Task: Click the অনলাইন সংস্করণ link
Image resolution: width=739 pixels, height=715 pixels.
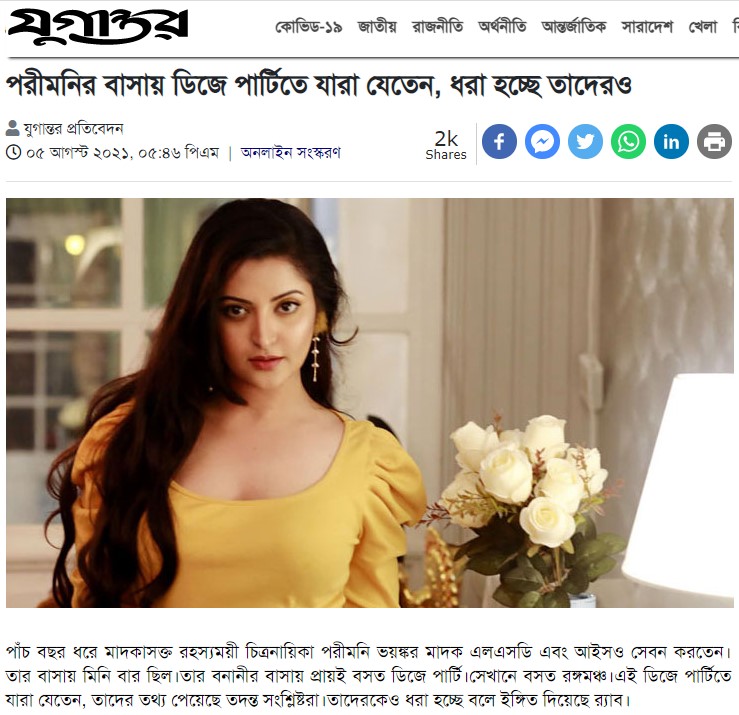Action: pos(290,153)
